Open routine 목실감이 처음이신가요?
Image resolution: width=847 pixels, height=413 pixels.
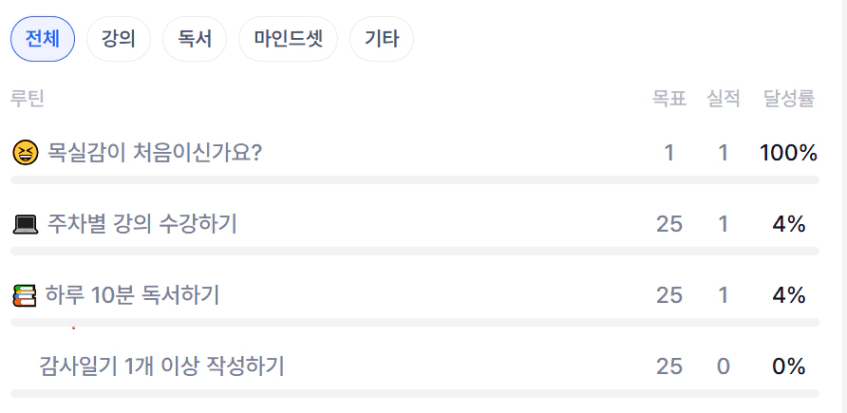pyautogui.click(x=155, y=153)
